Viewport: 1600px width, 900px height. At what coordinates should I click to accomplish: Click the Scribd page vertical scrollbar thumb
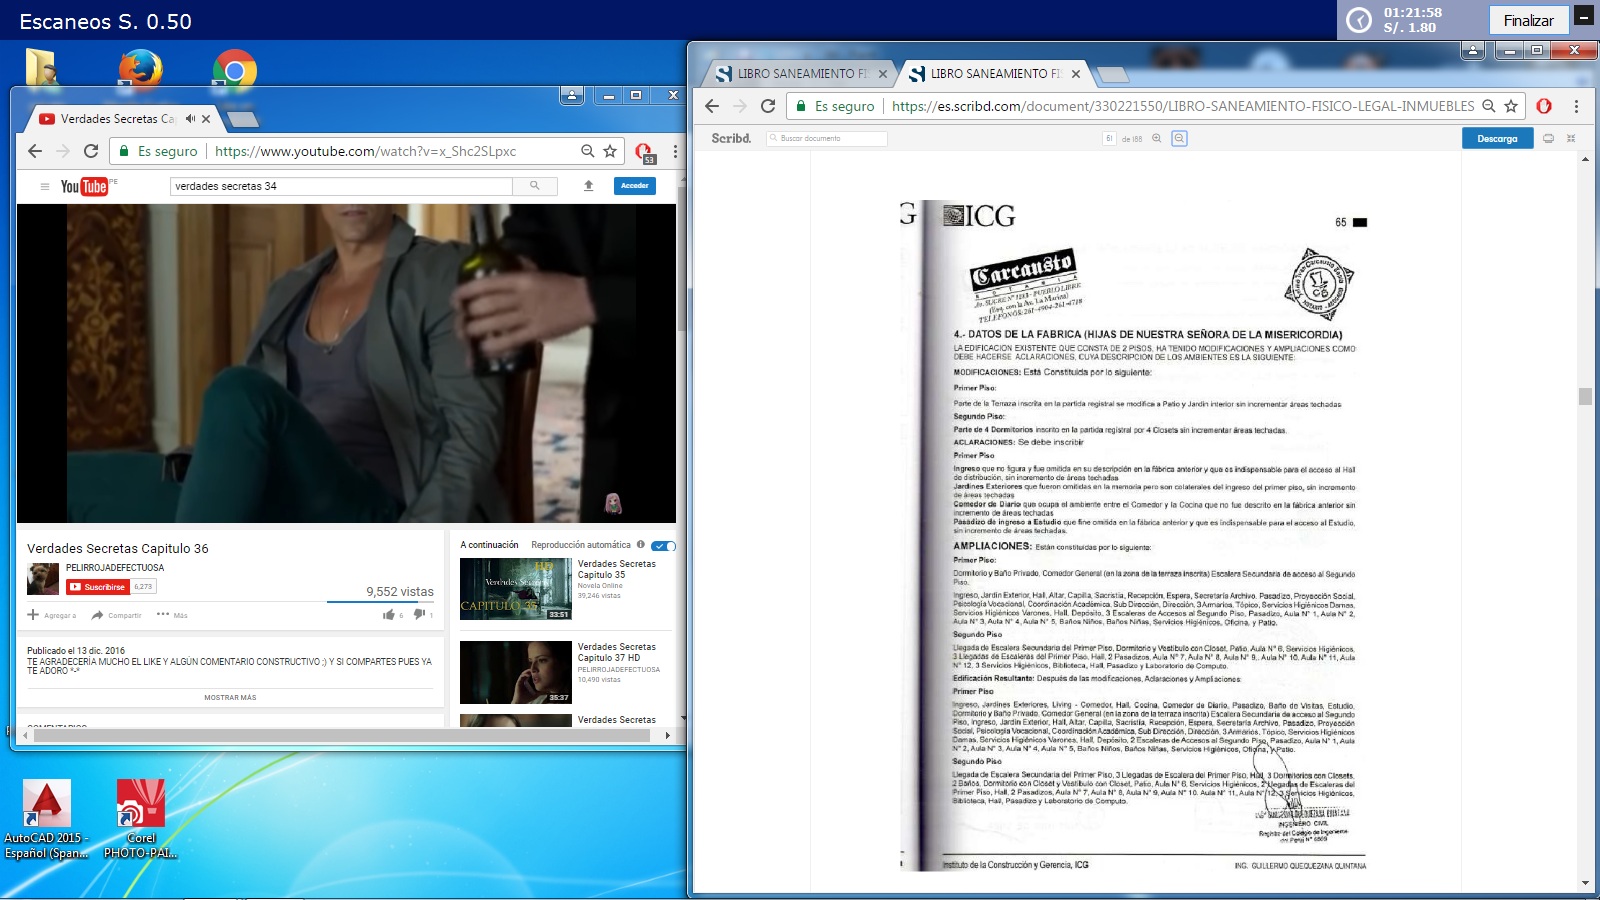1585,396
